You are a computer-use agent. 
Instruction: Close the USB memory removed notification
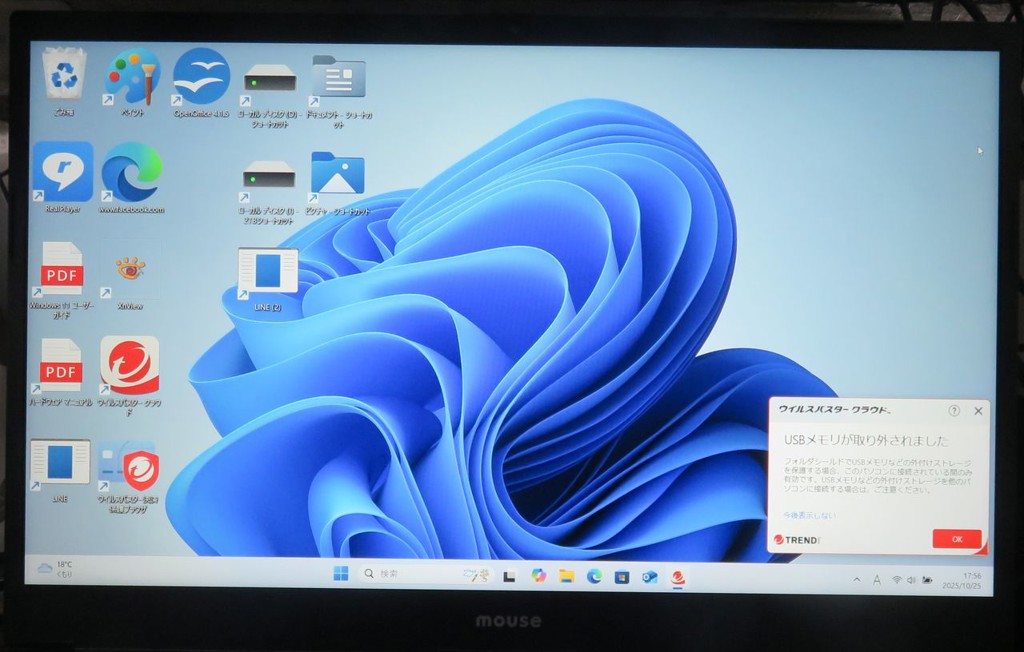[978, 411]
